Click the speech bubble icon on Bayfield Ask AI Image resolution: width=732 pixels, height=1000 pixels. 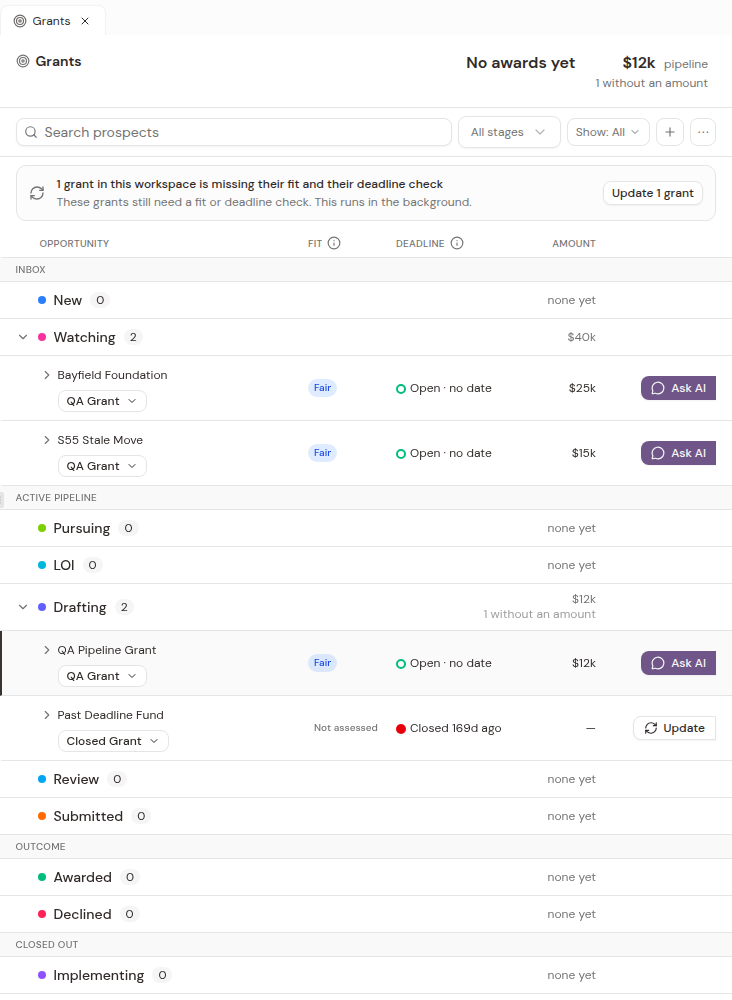coord(658,388)
